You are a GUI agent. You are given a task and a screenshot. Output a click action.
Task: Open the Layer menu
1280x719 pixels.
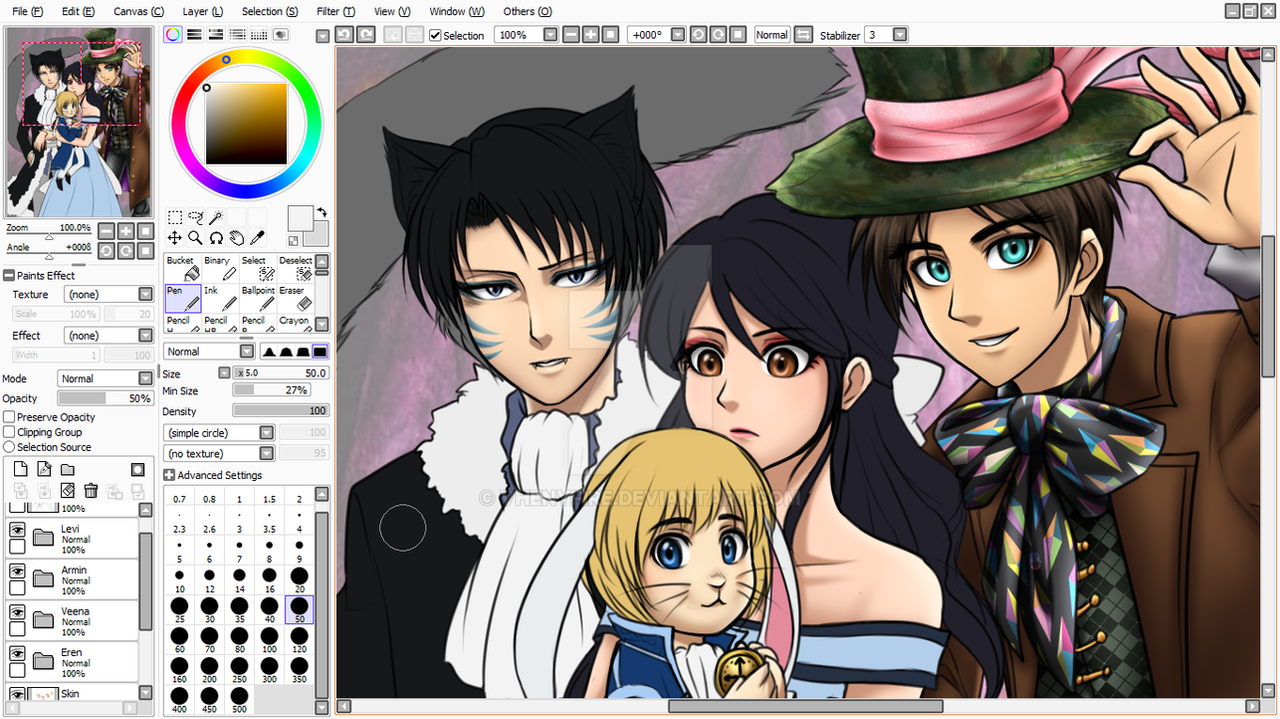tap(203, 11)
